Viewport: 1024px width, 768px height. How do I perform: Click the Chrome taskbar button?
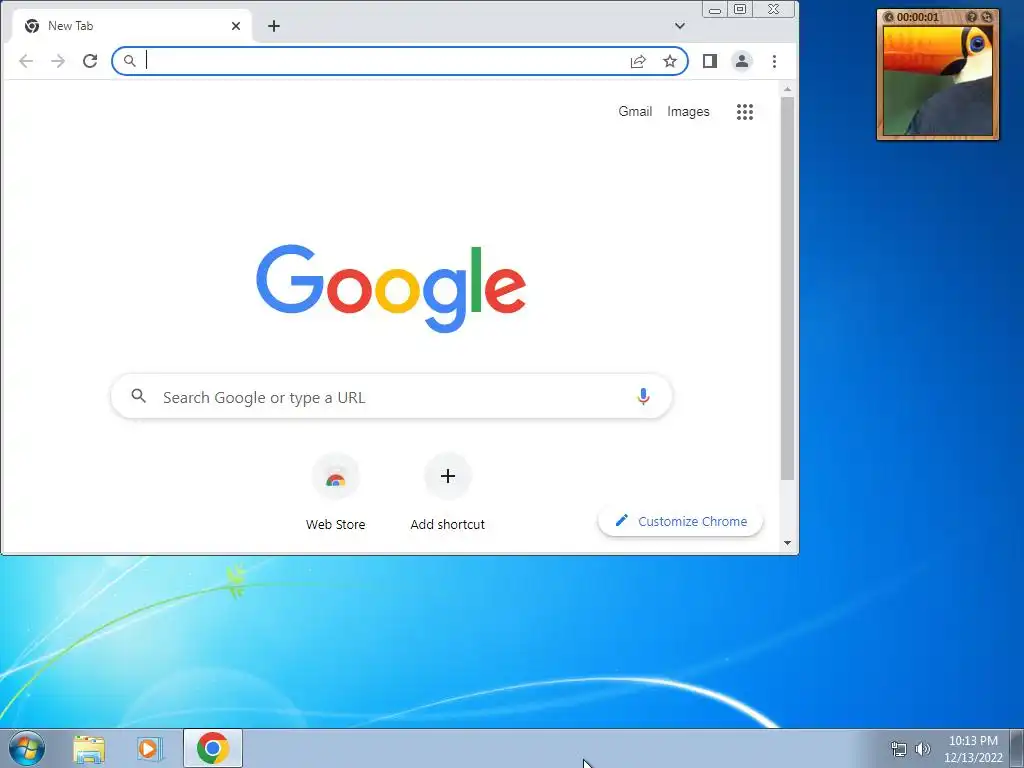(x=213, y=748)
